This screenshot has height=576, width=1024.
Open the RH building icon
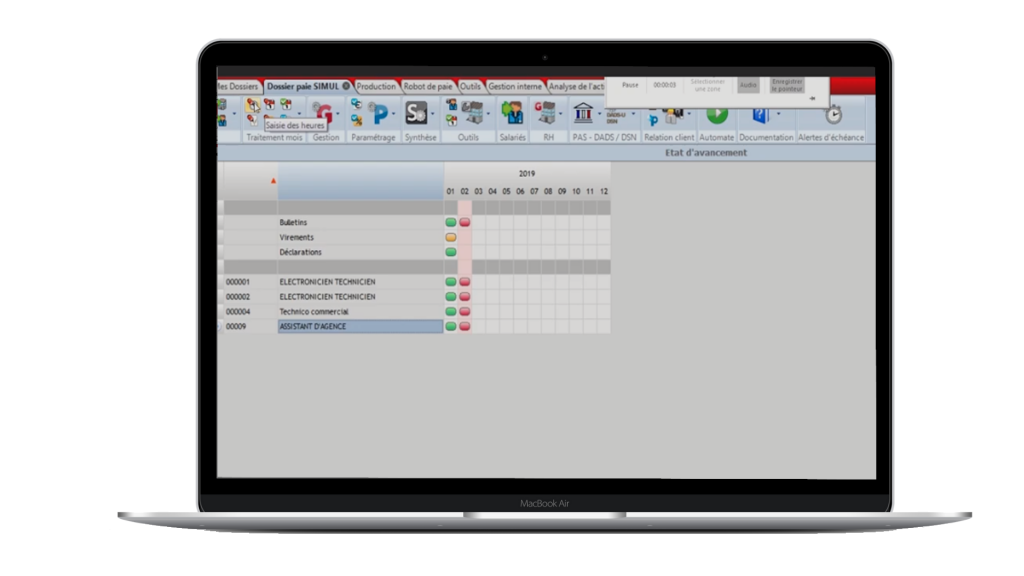point(545,112)
